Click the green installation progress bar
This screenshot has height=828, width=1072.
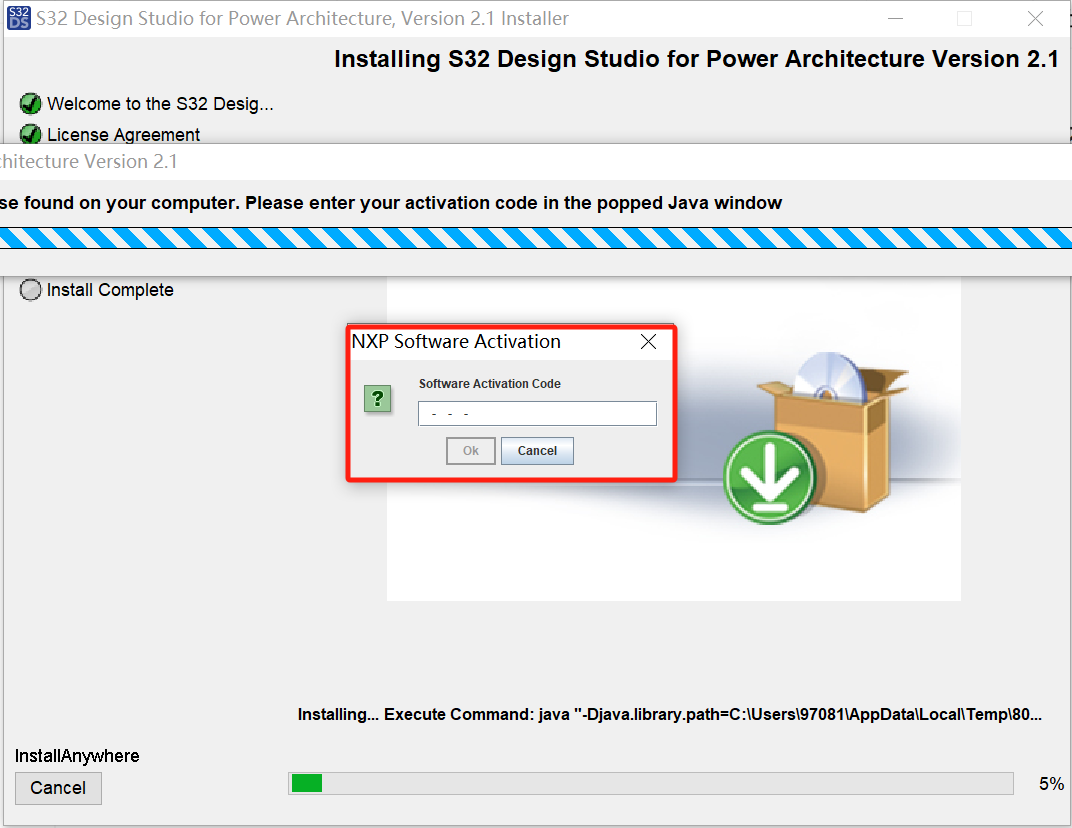point(650,784)
